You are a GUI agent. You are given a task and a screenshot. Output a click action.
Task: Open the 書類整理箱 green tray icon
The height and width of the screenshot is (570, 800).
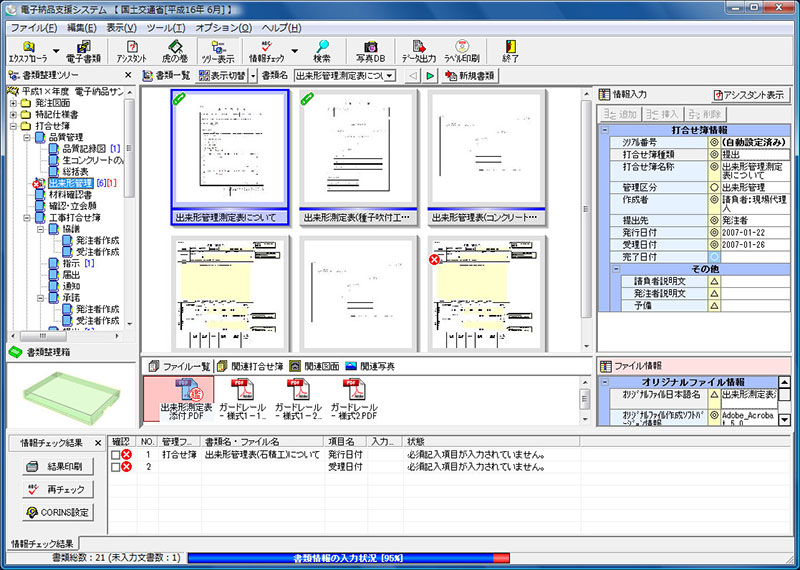click(x=16, y=352)
